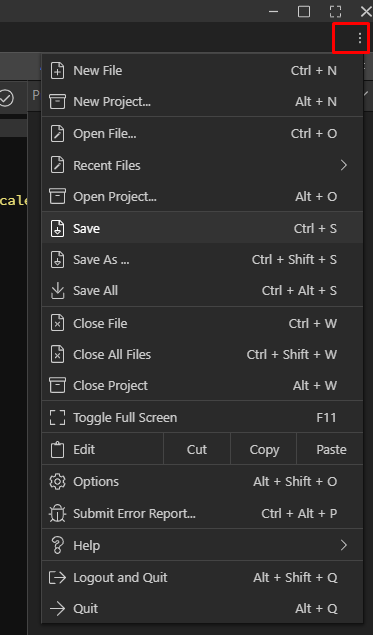This screenshot has width=373, height=635.
Task: Choose Open Project from the menu
Action: 202,196
